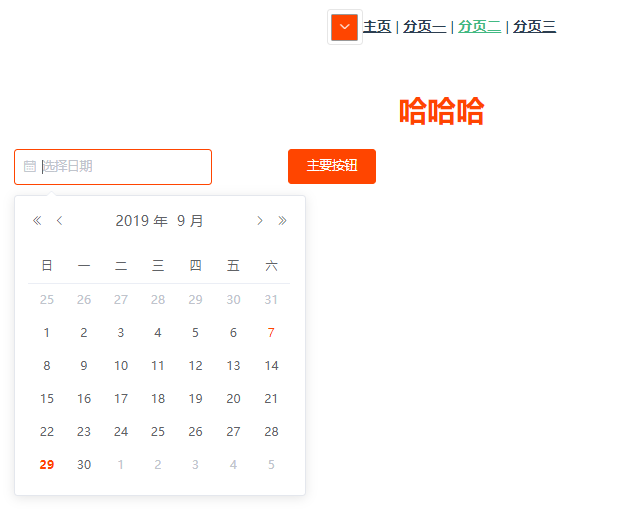Click the 主要按钮 button

tap(332, 166)
